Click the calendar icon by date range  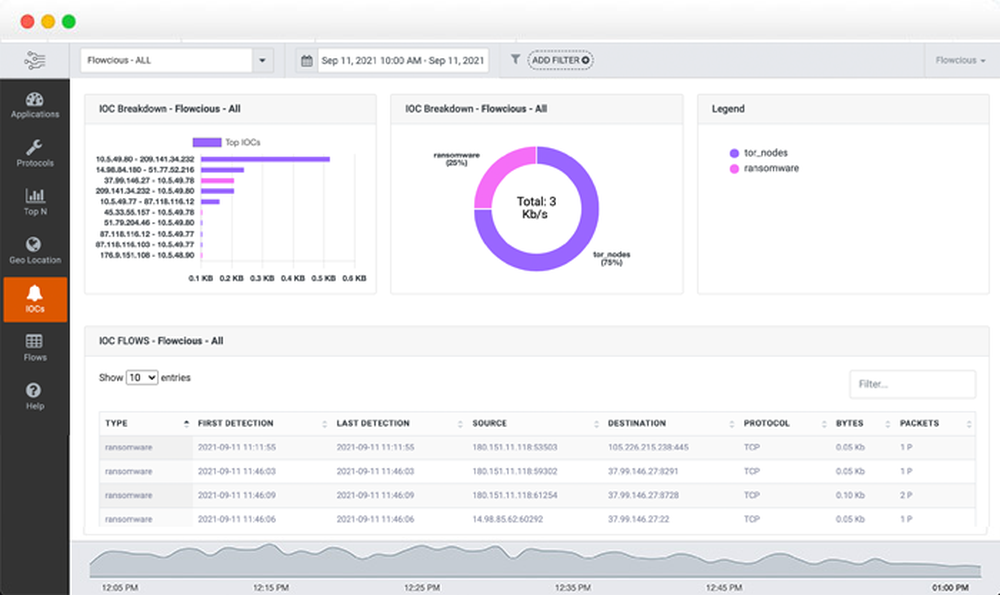(x=307, y=61)
